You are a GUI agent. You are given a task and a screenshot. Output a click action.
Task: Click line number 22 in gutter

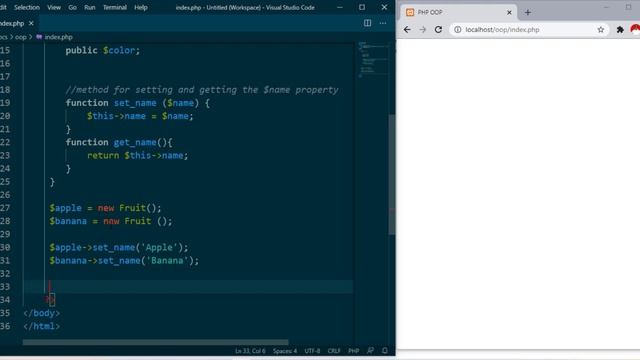5,142
